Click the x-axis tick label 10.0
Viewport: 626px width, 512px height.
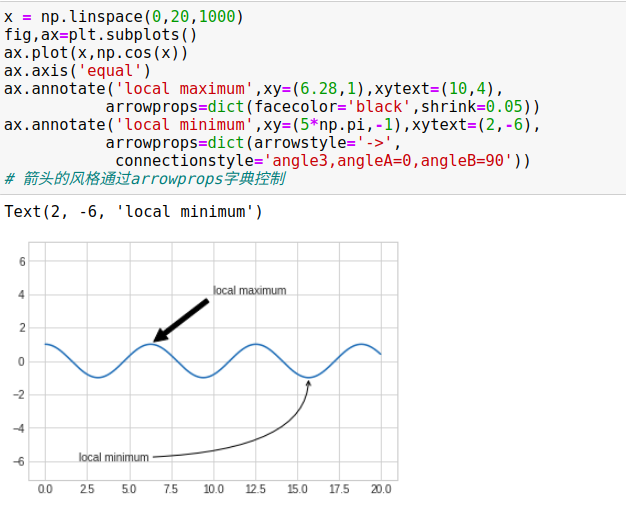[214, 489]
